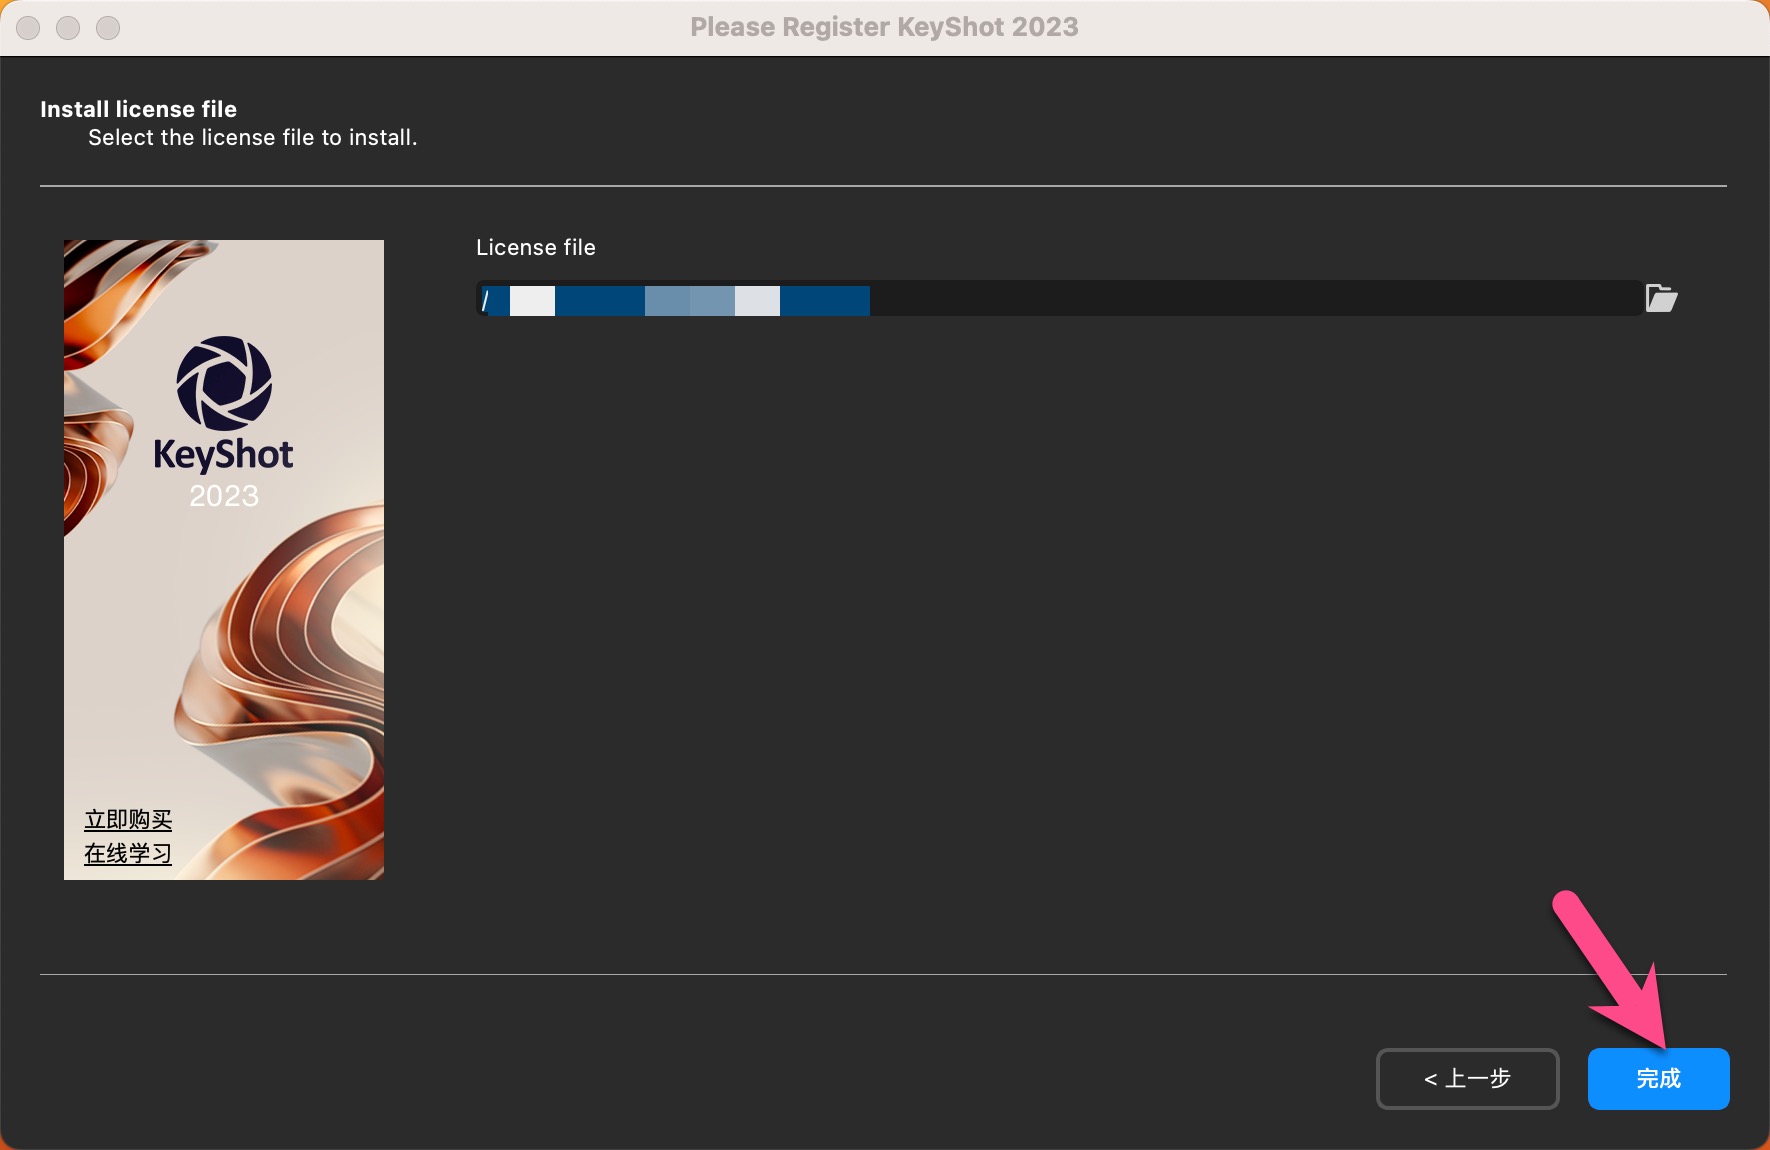The width and height of the screenshot is (1770, 1150).
Task: Click the 完成 finish button
Action: tap(1658, 1078)
